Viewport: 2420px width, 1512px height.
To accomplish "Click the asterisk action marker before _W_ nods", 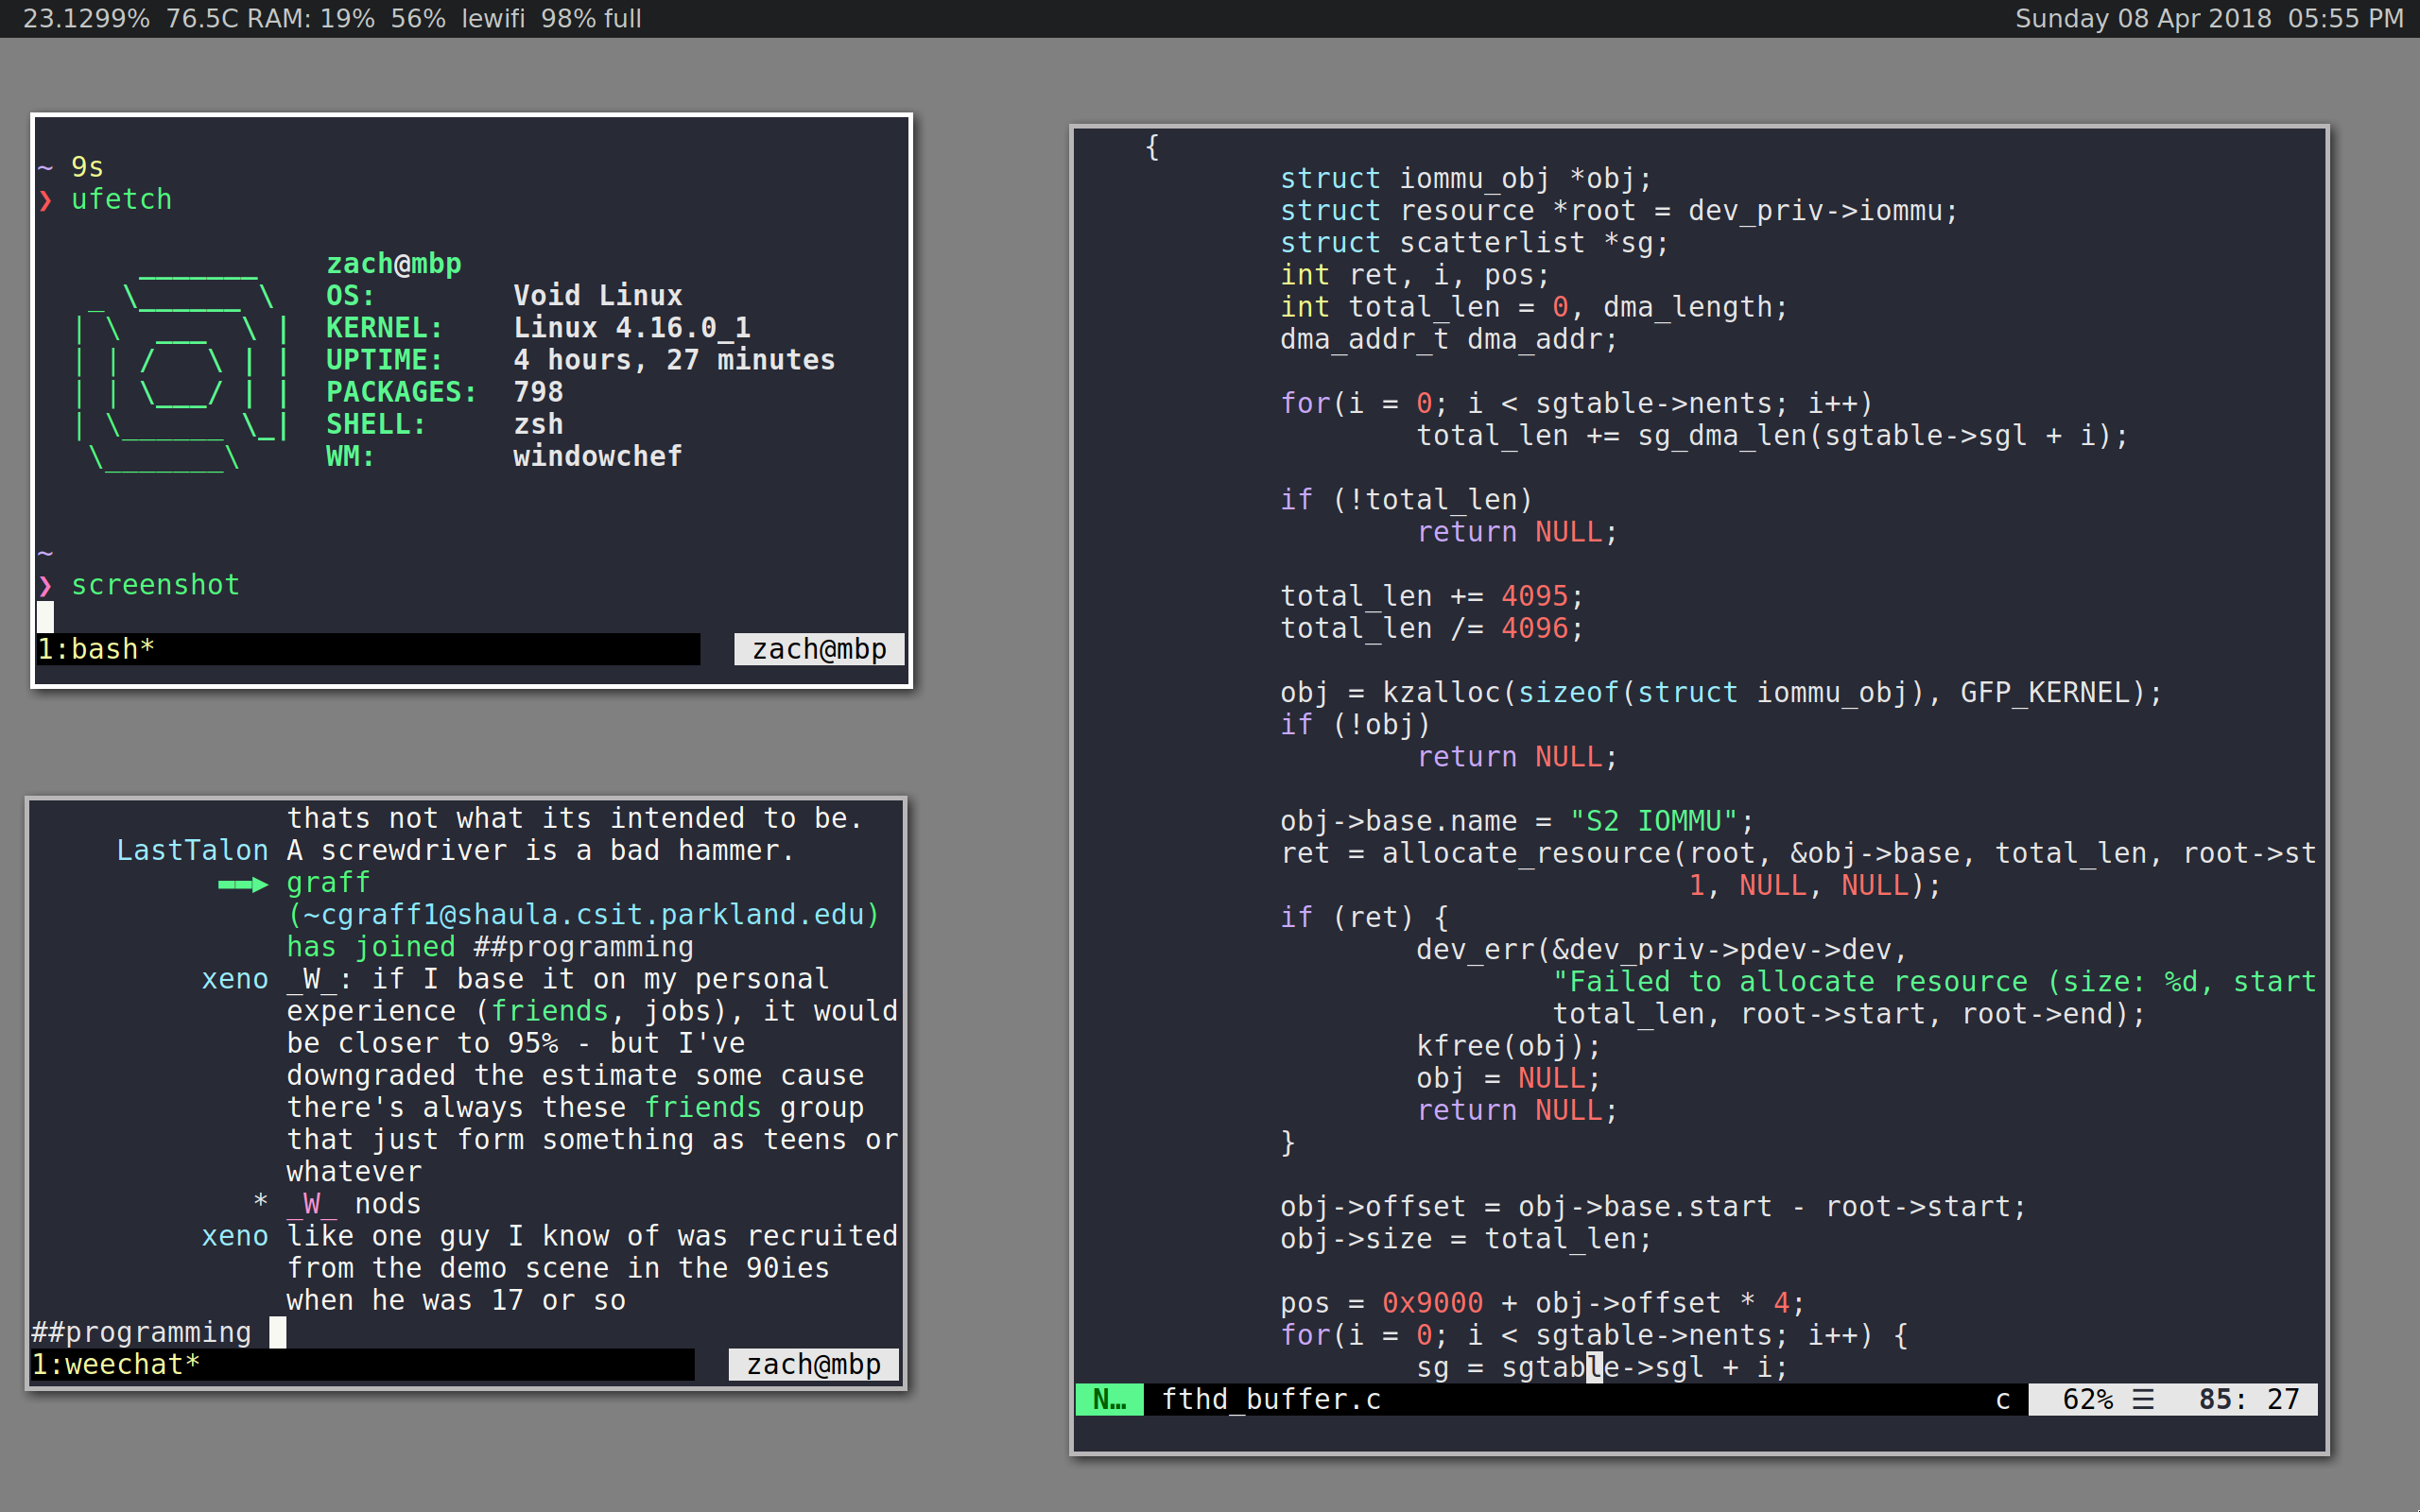I will (x=260, y=1201).
